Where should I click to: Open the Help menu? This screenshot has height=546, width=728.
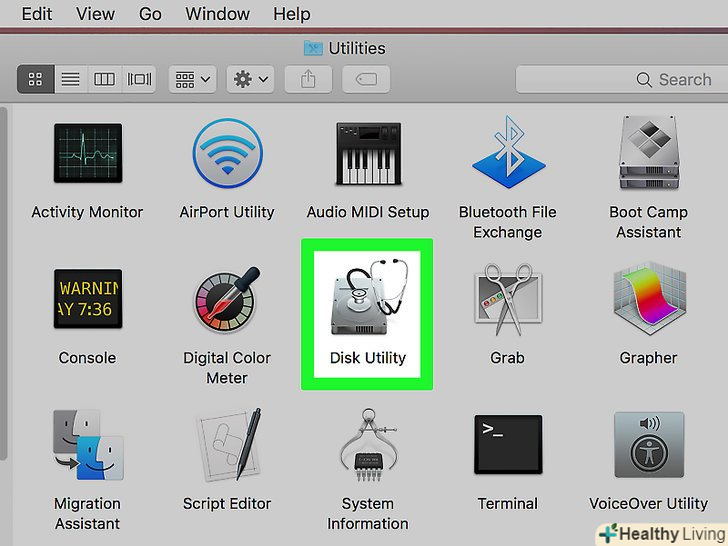pyautogui.click(x=292, y=14)
